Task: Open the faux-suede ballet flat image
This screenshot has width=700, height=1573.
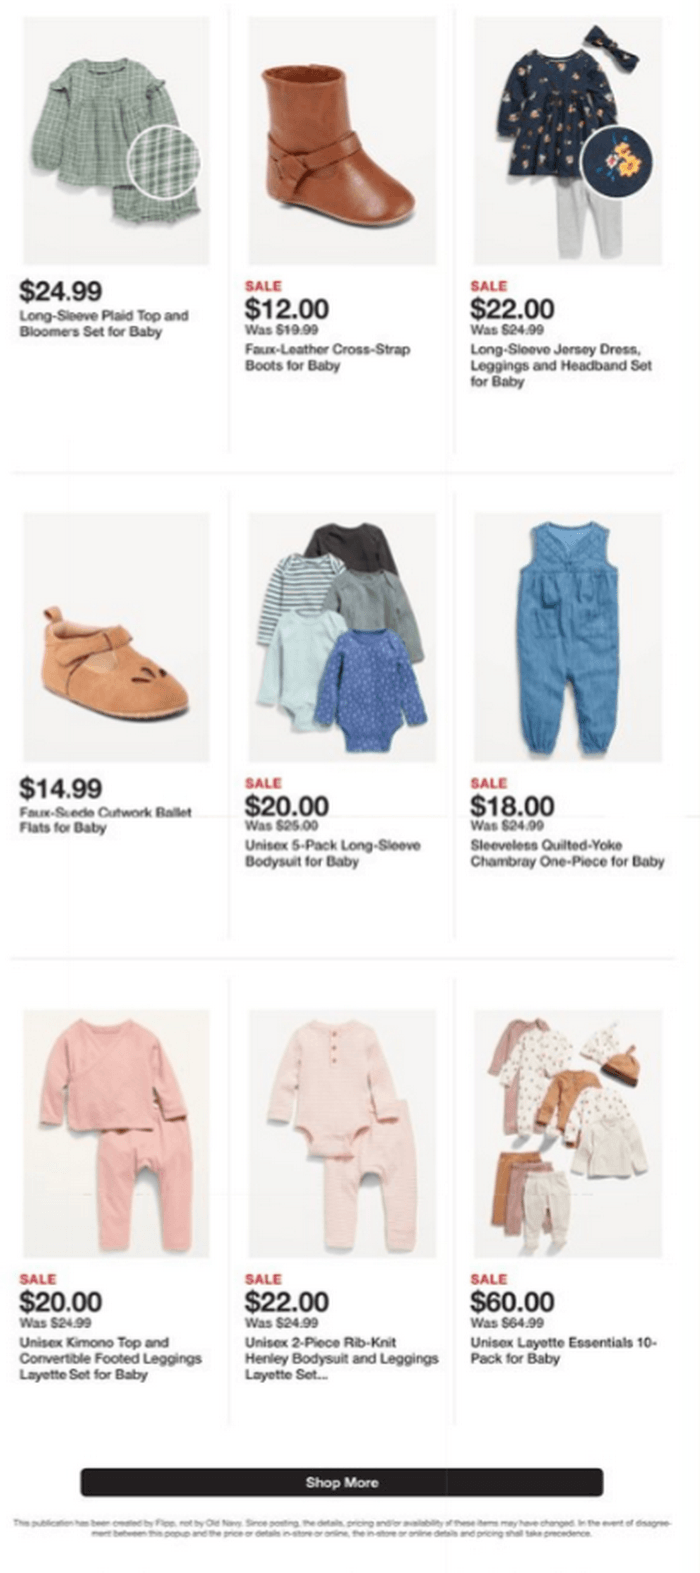Action: tap(116, 637)
